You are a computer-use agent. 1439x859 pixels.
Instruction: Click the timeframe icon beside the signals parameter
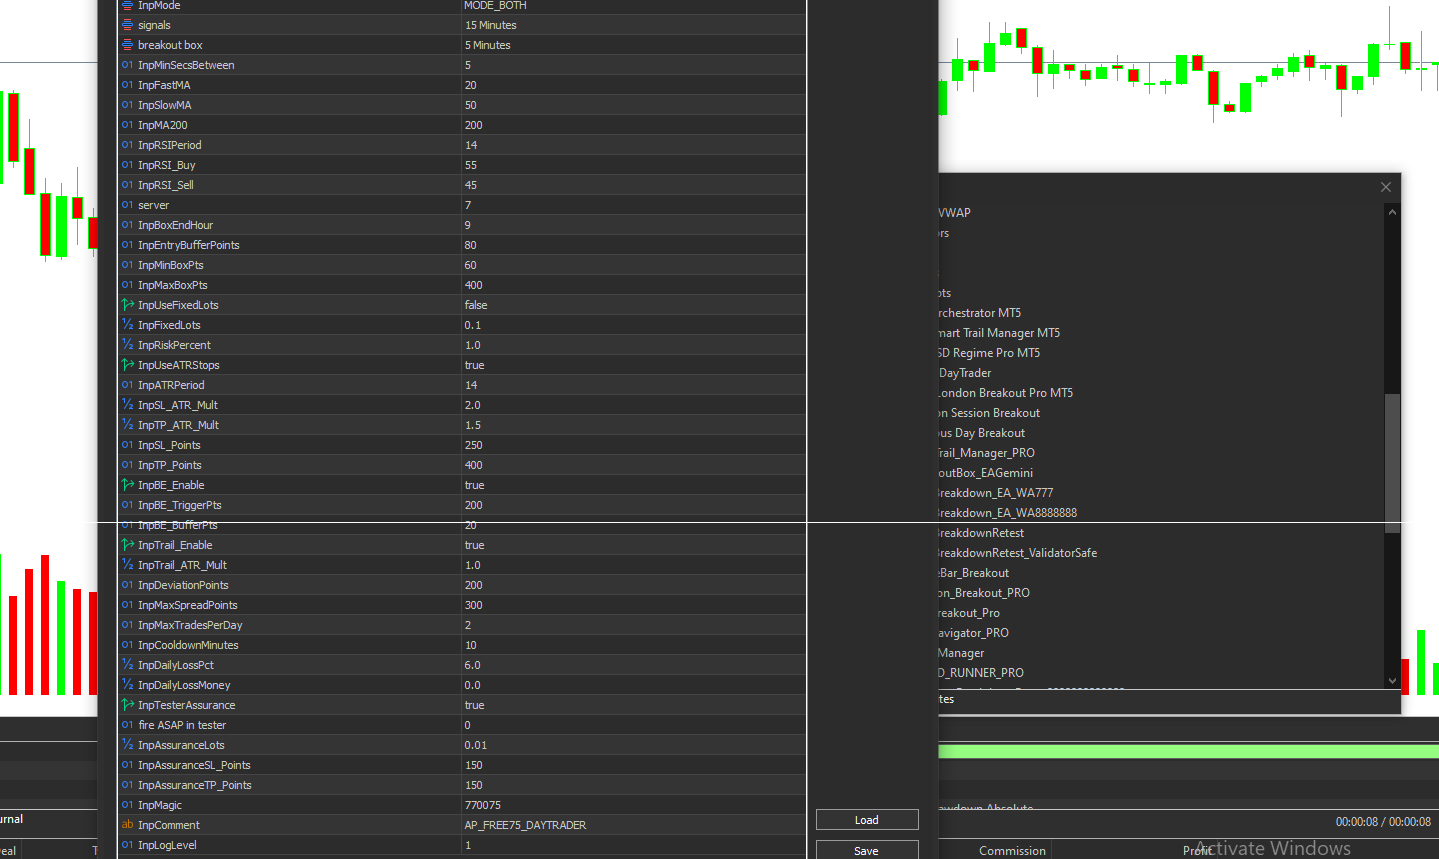pyautogui.click(x=129, y=25)
